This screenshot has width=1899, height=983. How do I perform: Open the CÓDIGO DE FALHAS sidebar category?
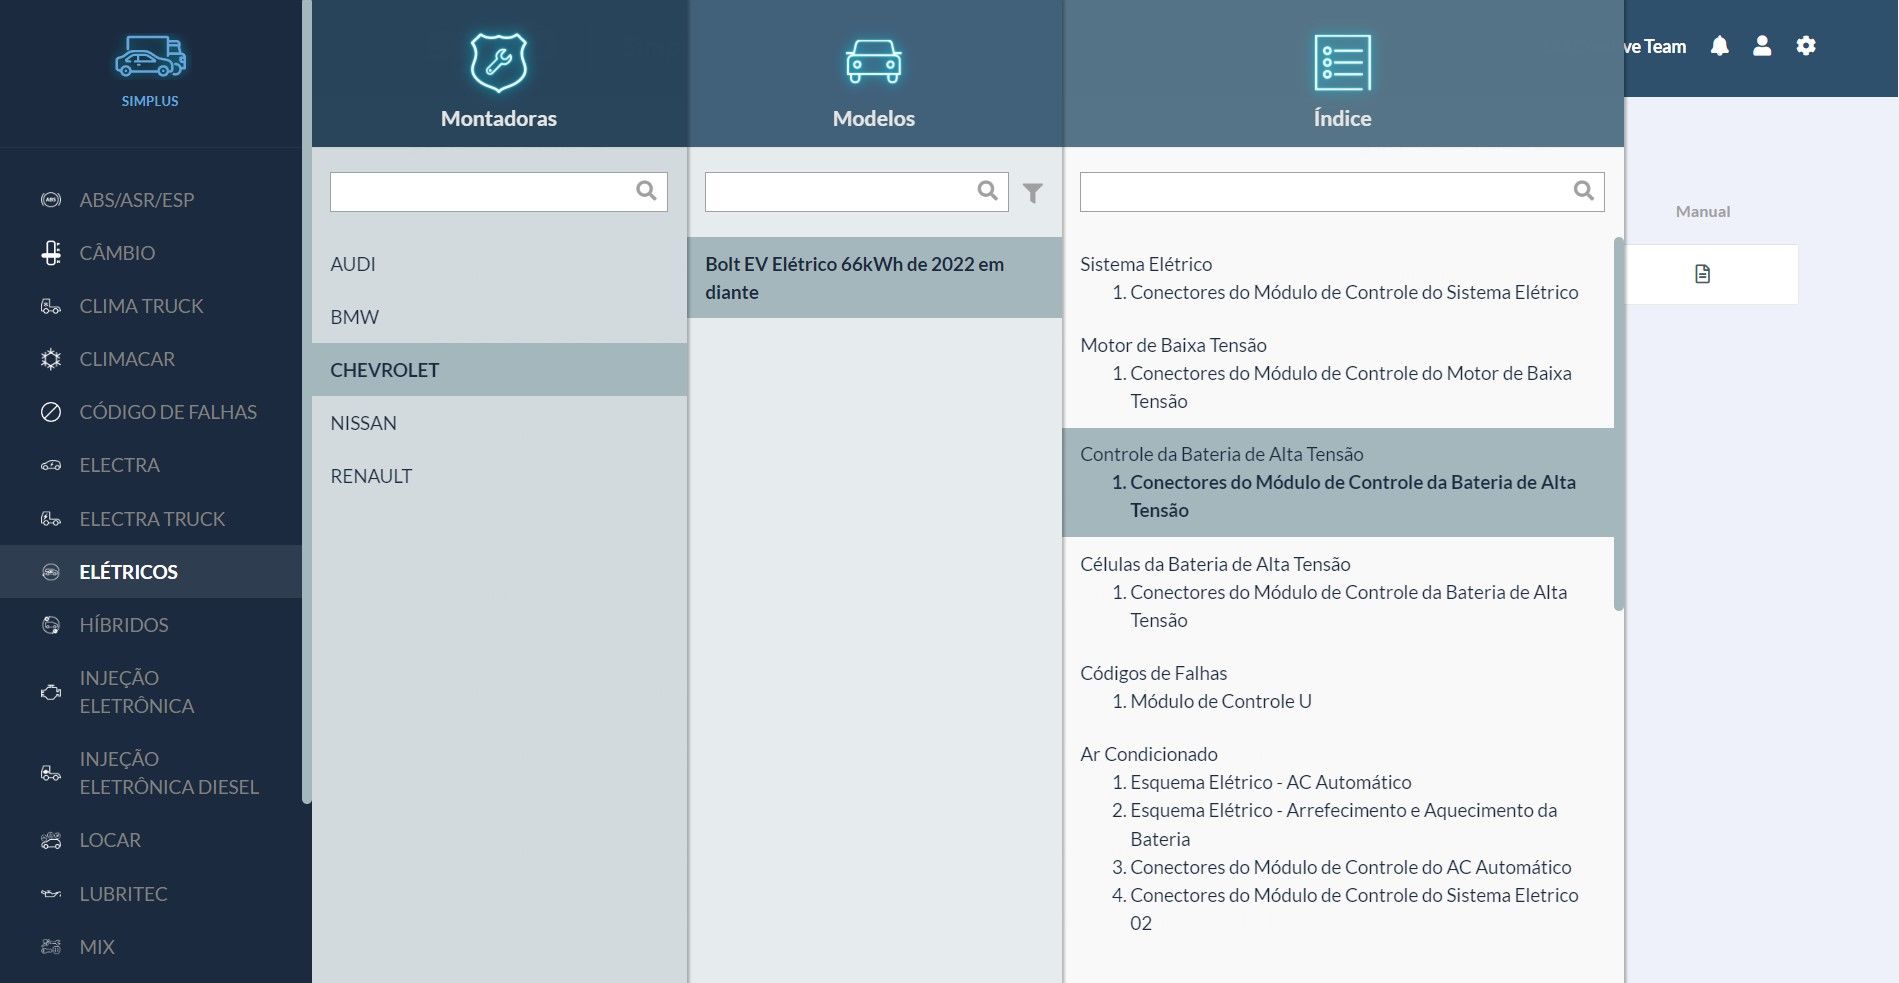coord(168,412)
